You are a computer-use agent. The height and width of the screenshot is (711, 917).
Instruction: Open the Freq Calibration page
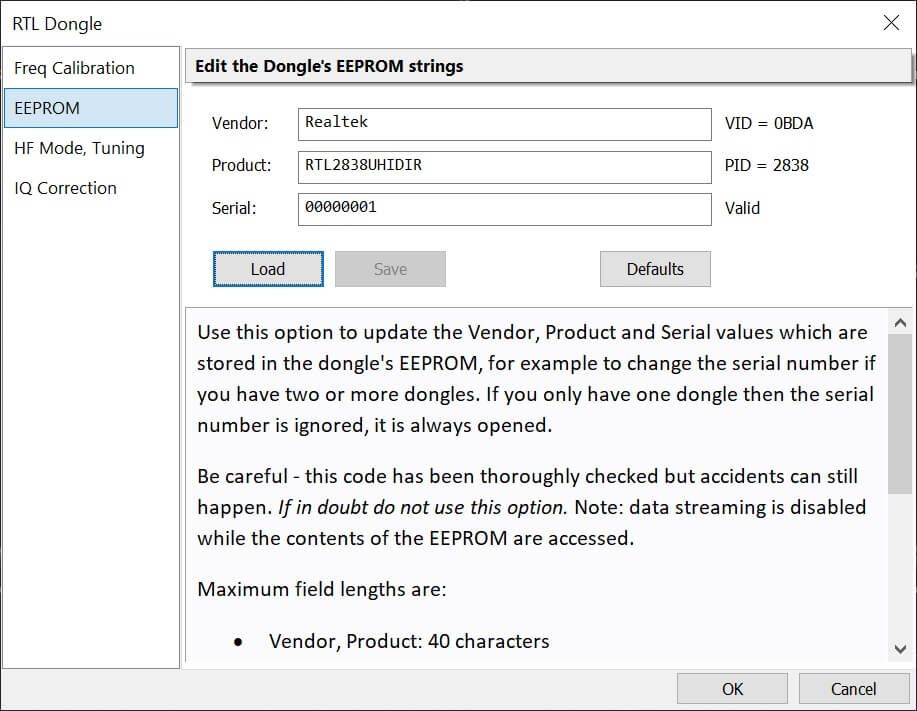(75, 68)
